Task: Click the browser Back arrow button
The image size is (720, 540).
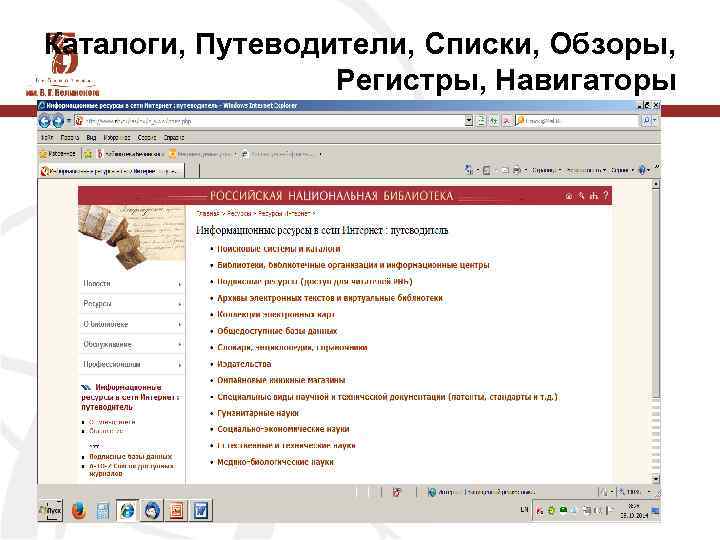Action: click(45, 121)
